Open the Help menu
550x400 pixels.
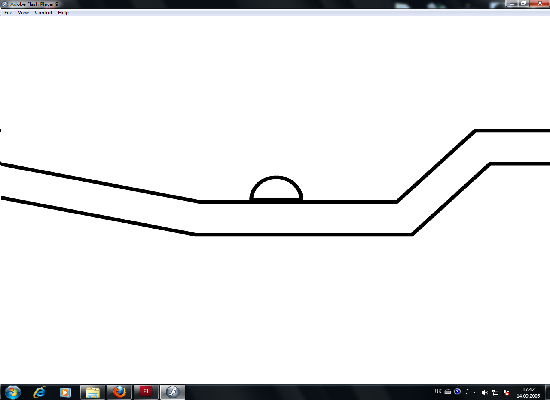pos(63,13)
